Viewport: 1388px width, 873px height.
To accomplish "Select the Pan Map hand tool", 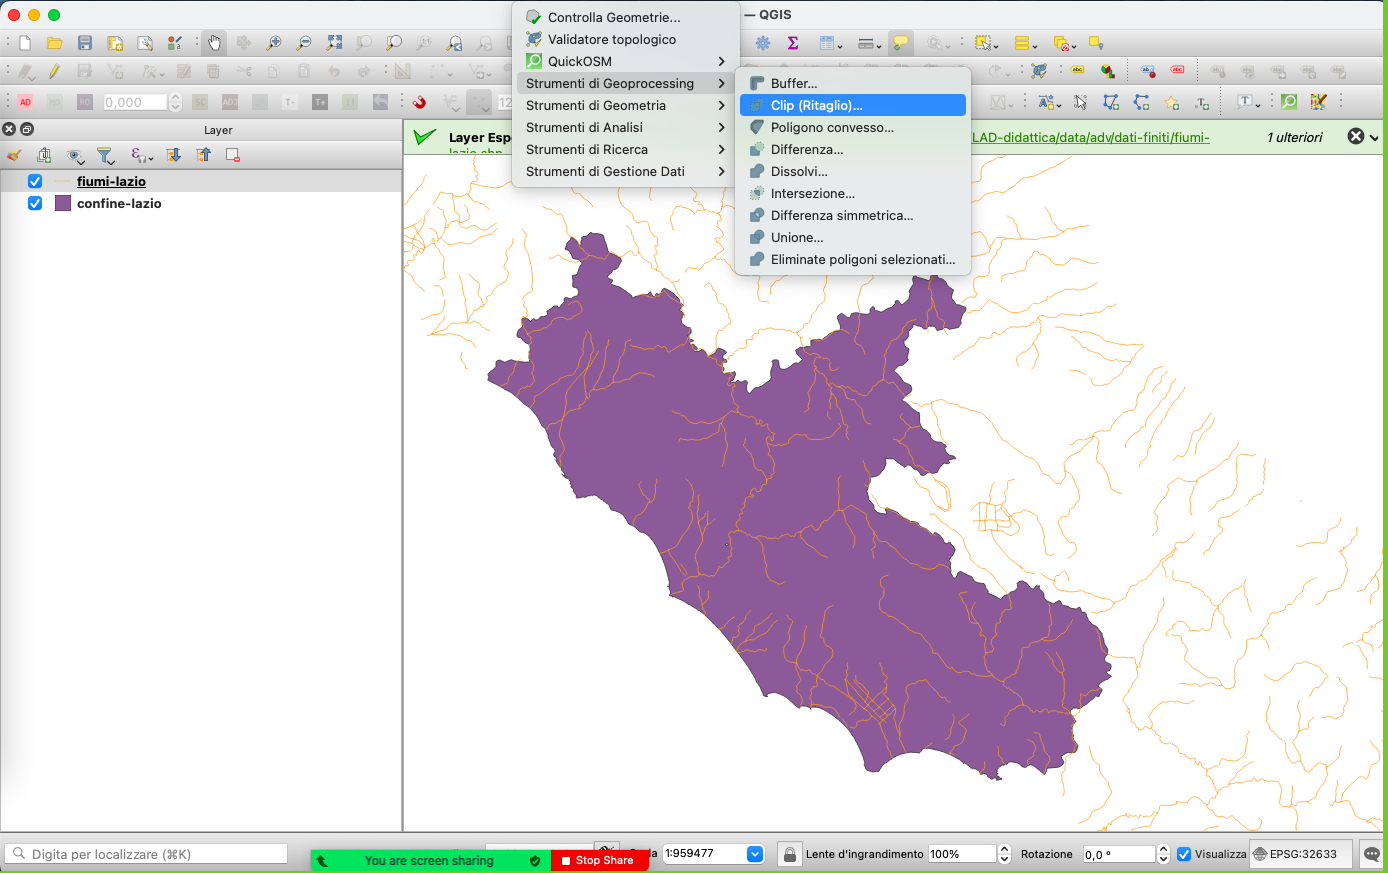I will [x=214, y=43].
